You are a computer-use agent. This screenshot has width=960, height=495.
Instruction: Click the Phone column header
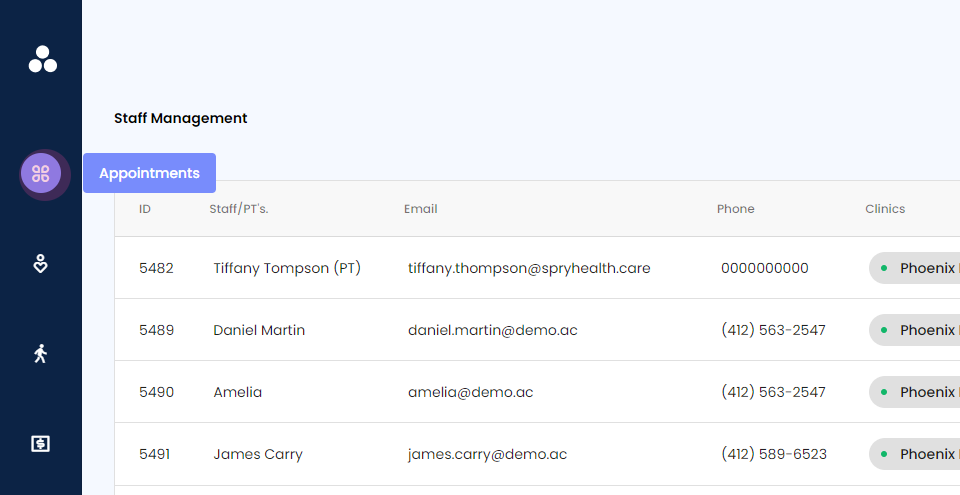click(735, 209)
